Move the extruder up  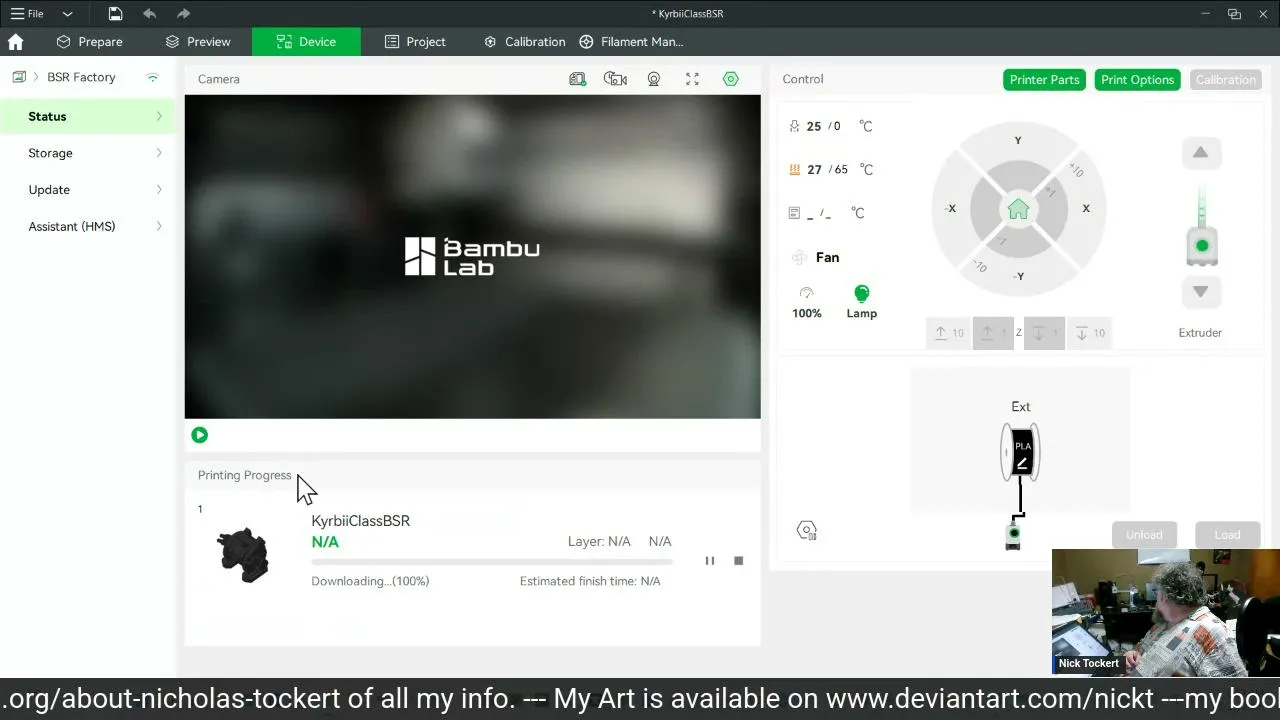pos(1201,152)
